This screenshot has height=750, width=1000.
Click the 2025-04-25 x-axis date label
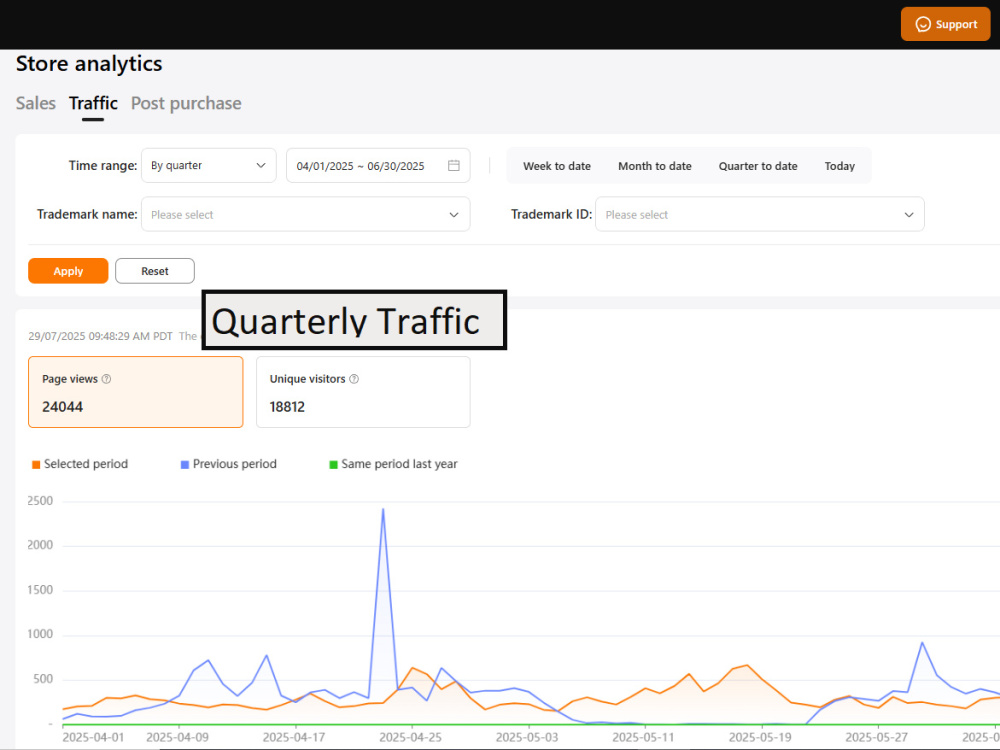[410, 738]
